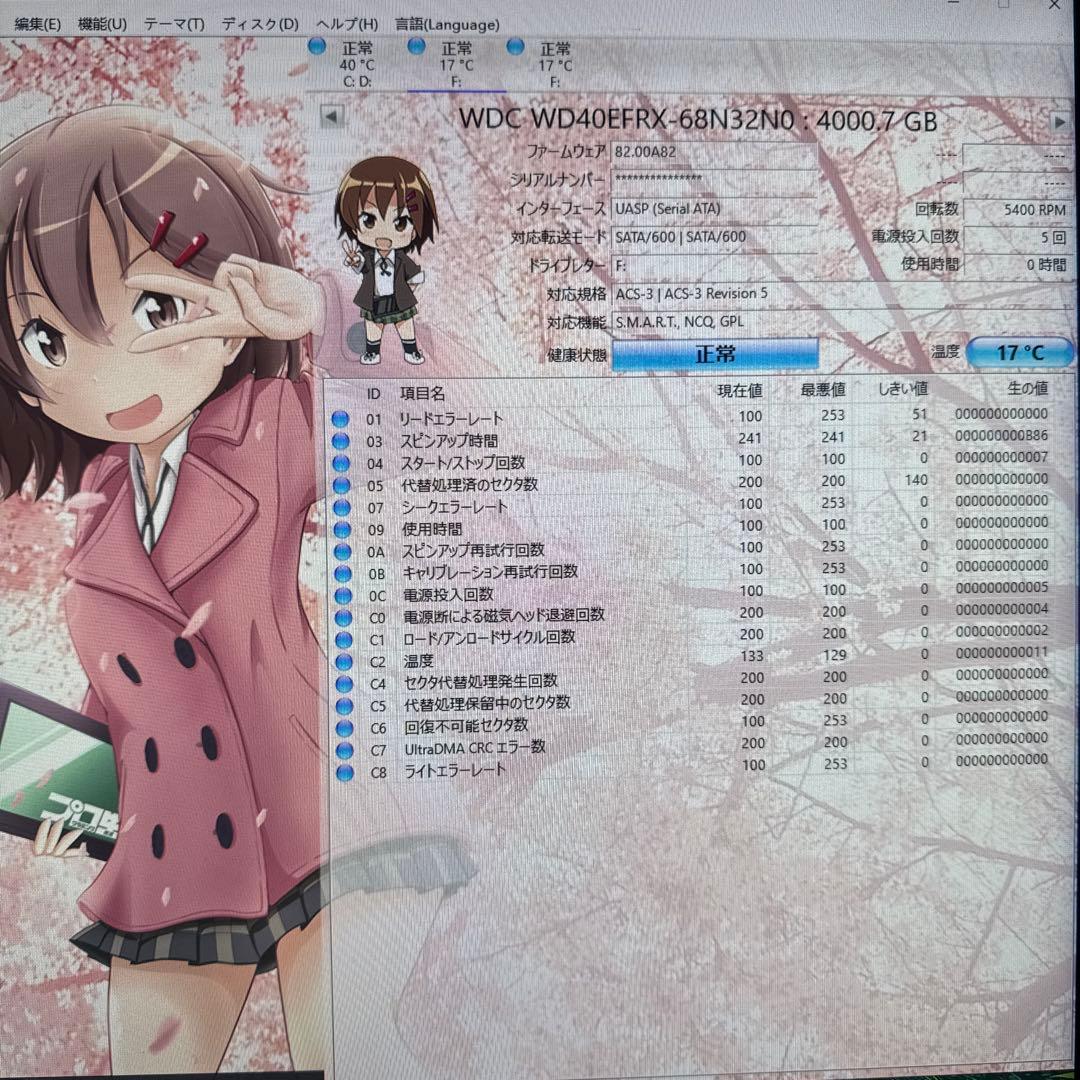Open the ディスク menu
The width and height of the screenshot is (1080, 1080).
(x=260, y=24)
